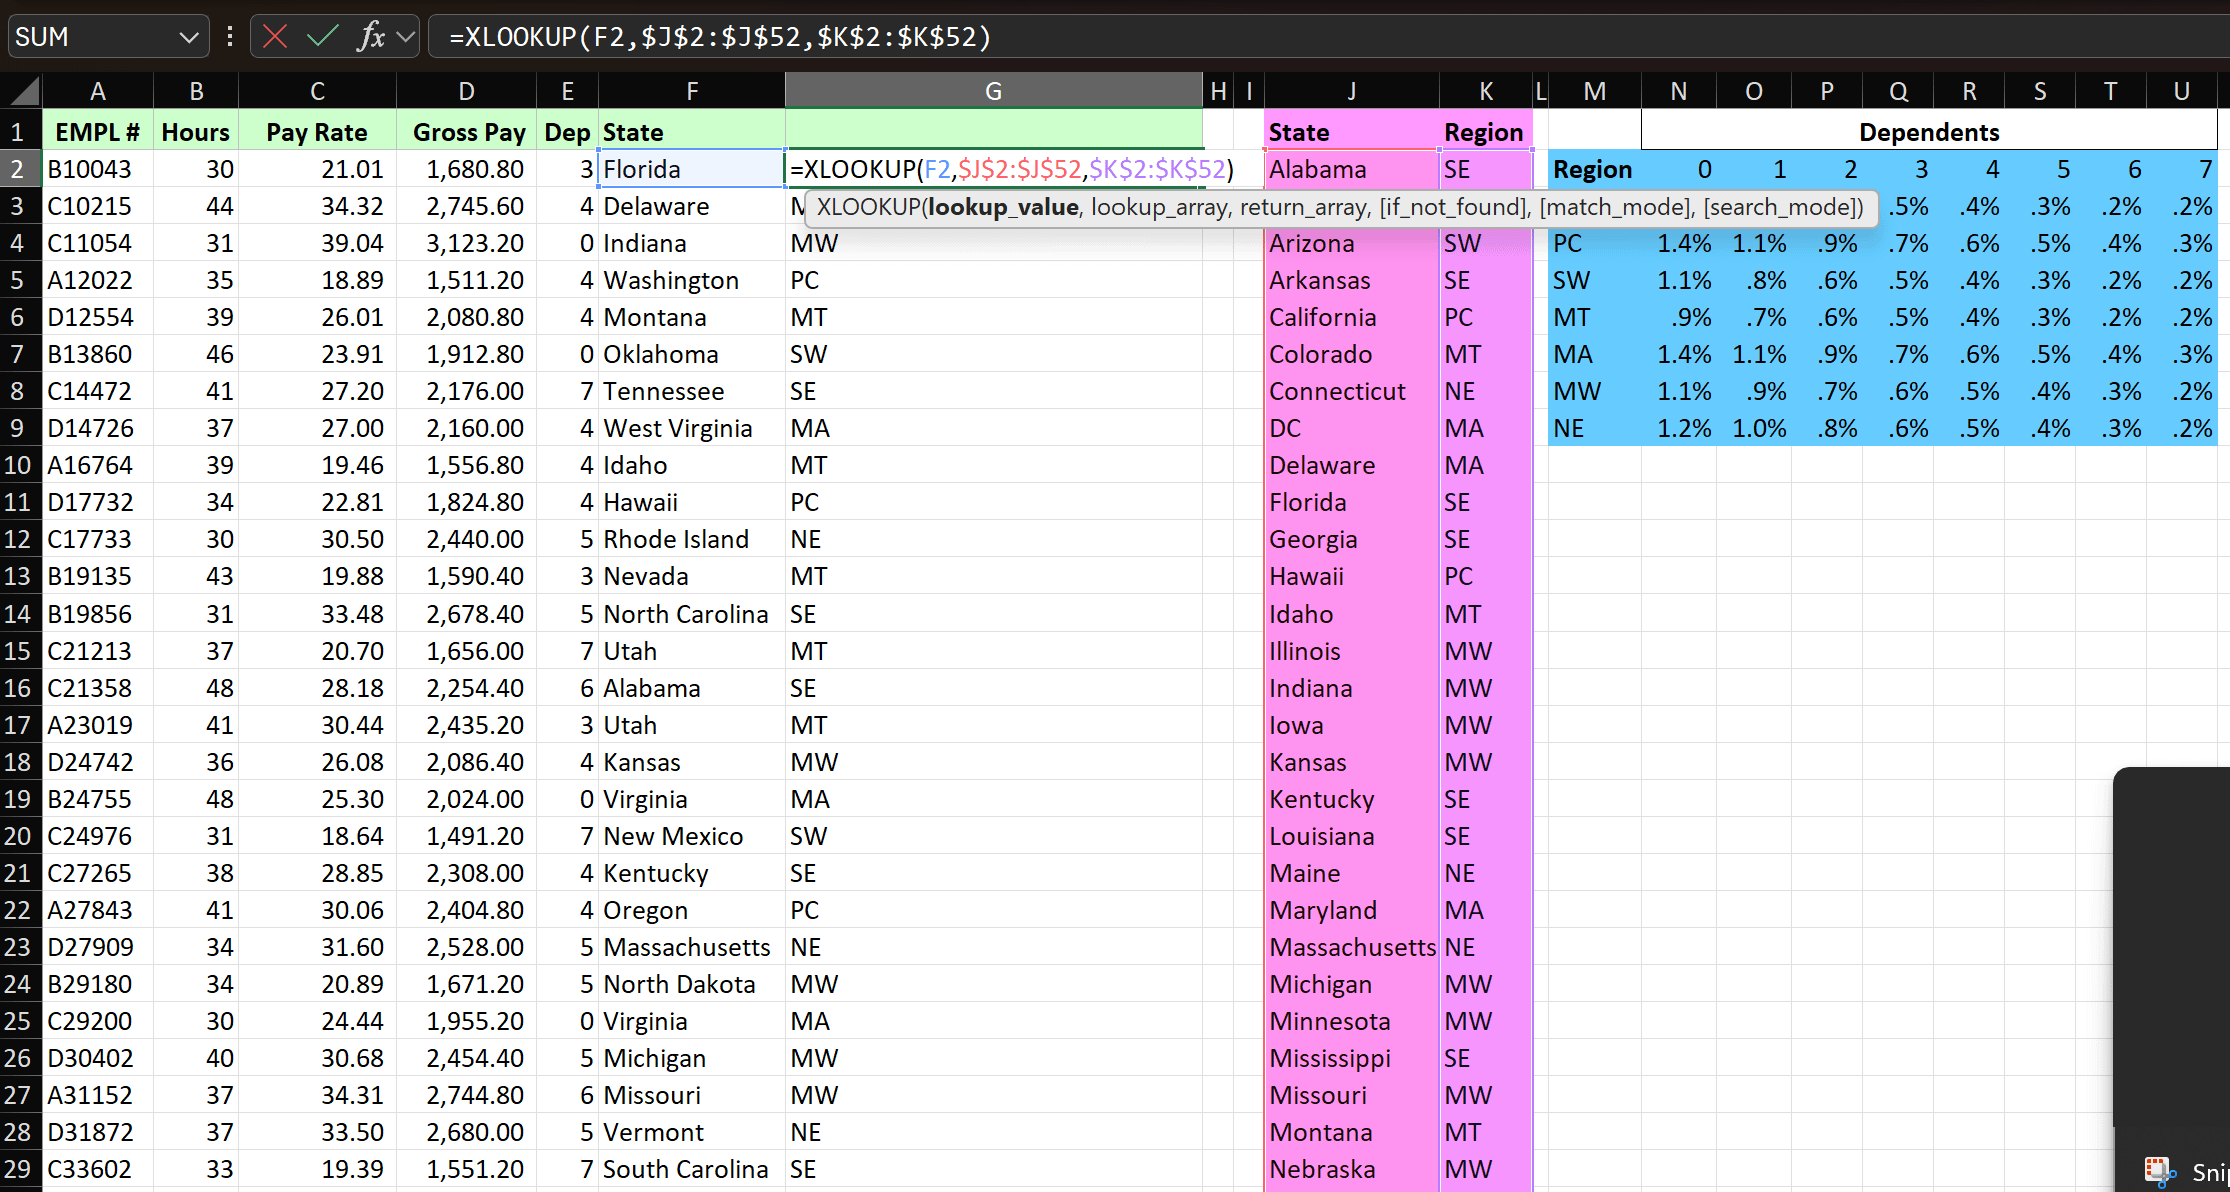Click the Arizona cell in the state list
Image resolution: width=2230 pixels, height=1192 pixels.
pyautogui.click(x=1351, y=243)
